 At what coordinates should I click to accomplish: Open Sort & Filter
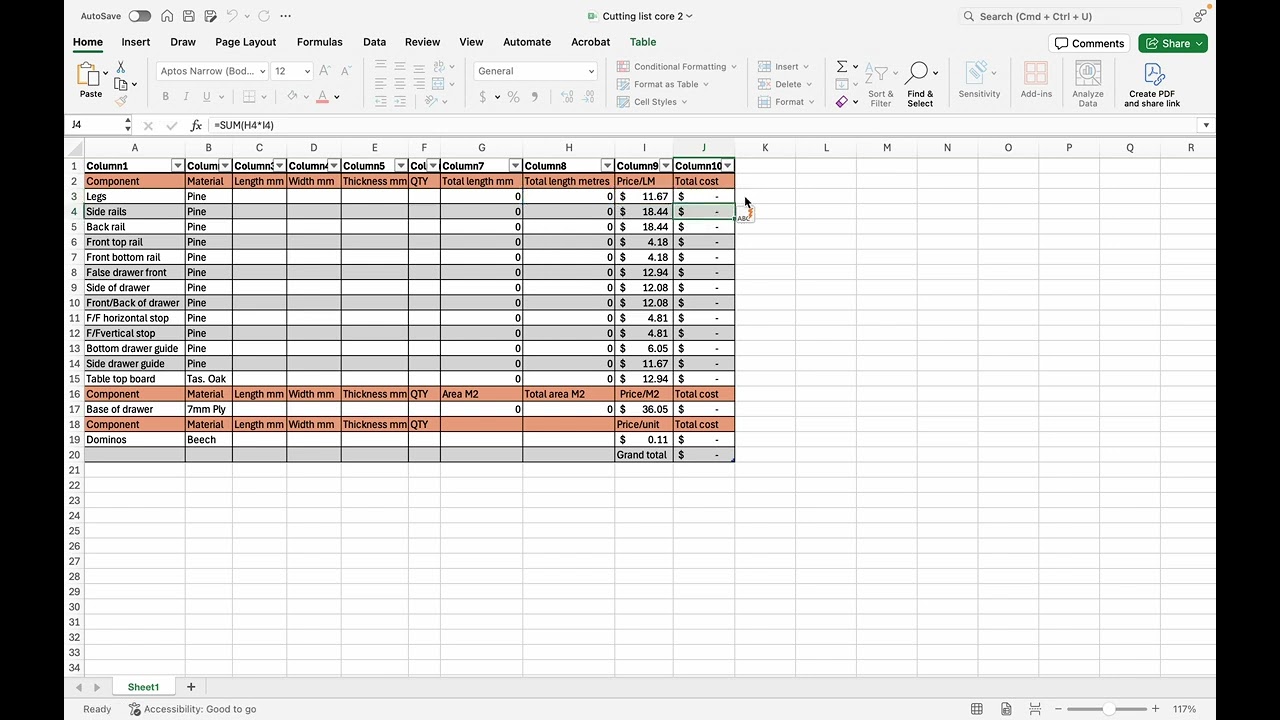click(x=880, y=84)
